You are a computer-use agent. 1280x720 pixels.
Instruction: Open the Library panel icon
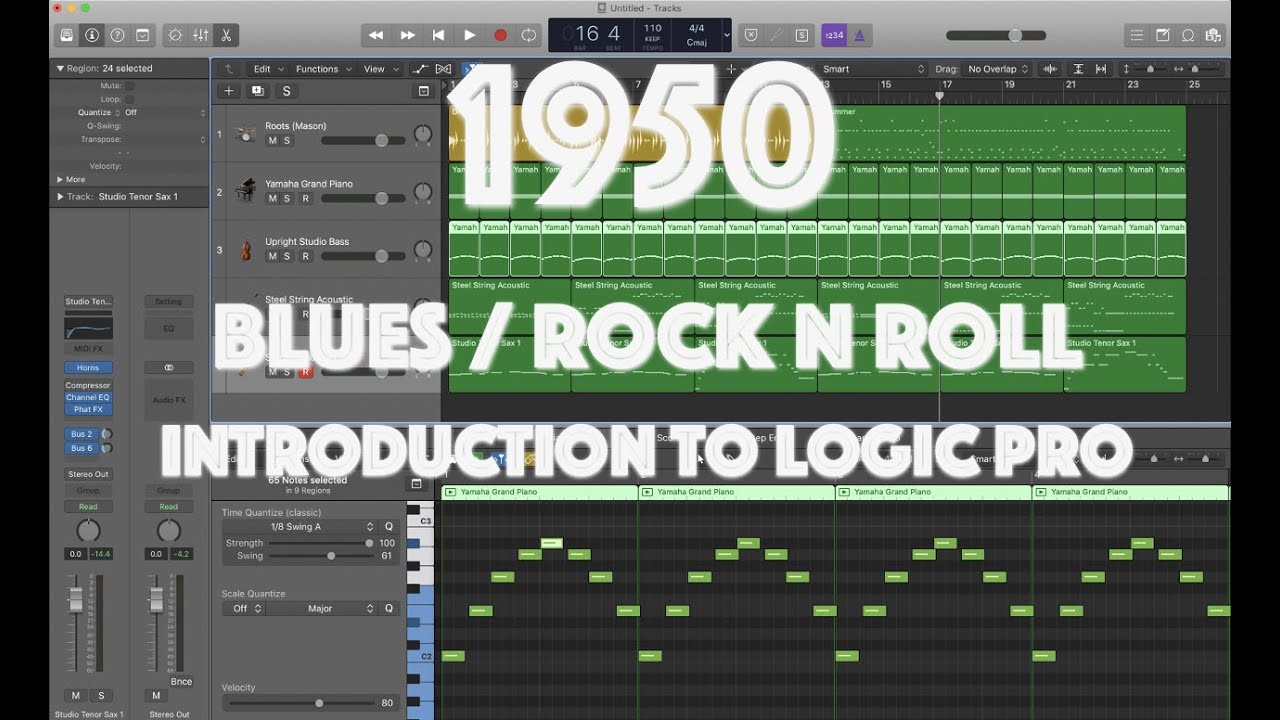point(67,35)
